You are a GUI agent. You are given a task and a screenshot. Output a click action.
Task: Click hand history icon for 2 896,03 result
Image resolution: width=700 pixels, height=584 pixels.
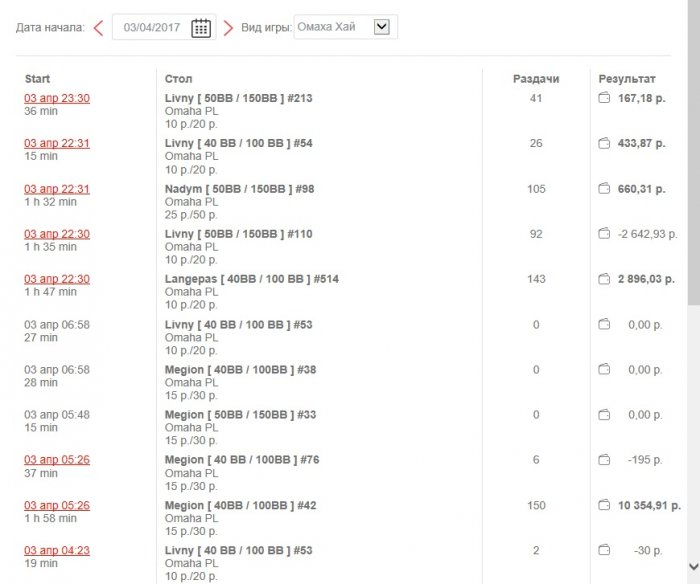coord(604,279)
